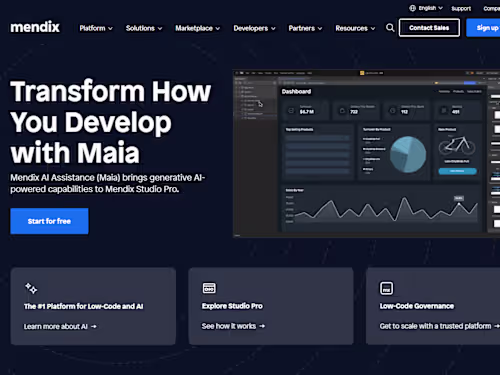This screenshot has height=375, width=500.
Task: Expand the Platform menu
Action: pos(96,28)
